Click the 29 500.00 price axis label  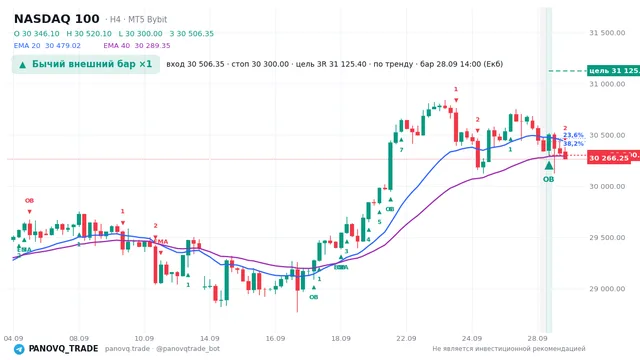(607, 238)
